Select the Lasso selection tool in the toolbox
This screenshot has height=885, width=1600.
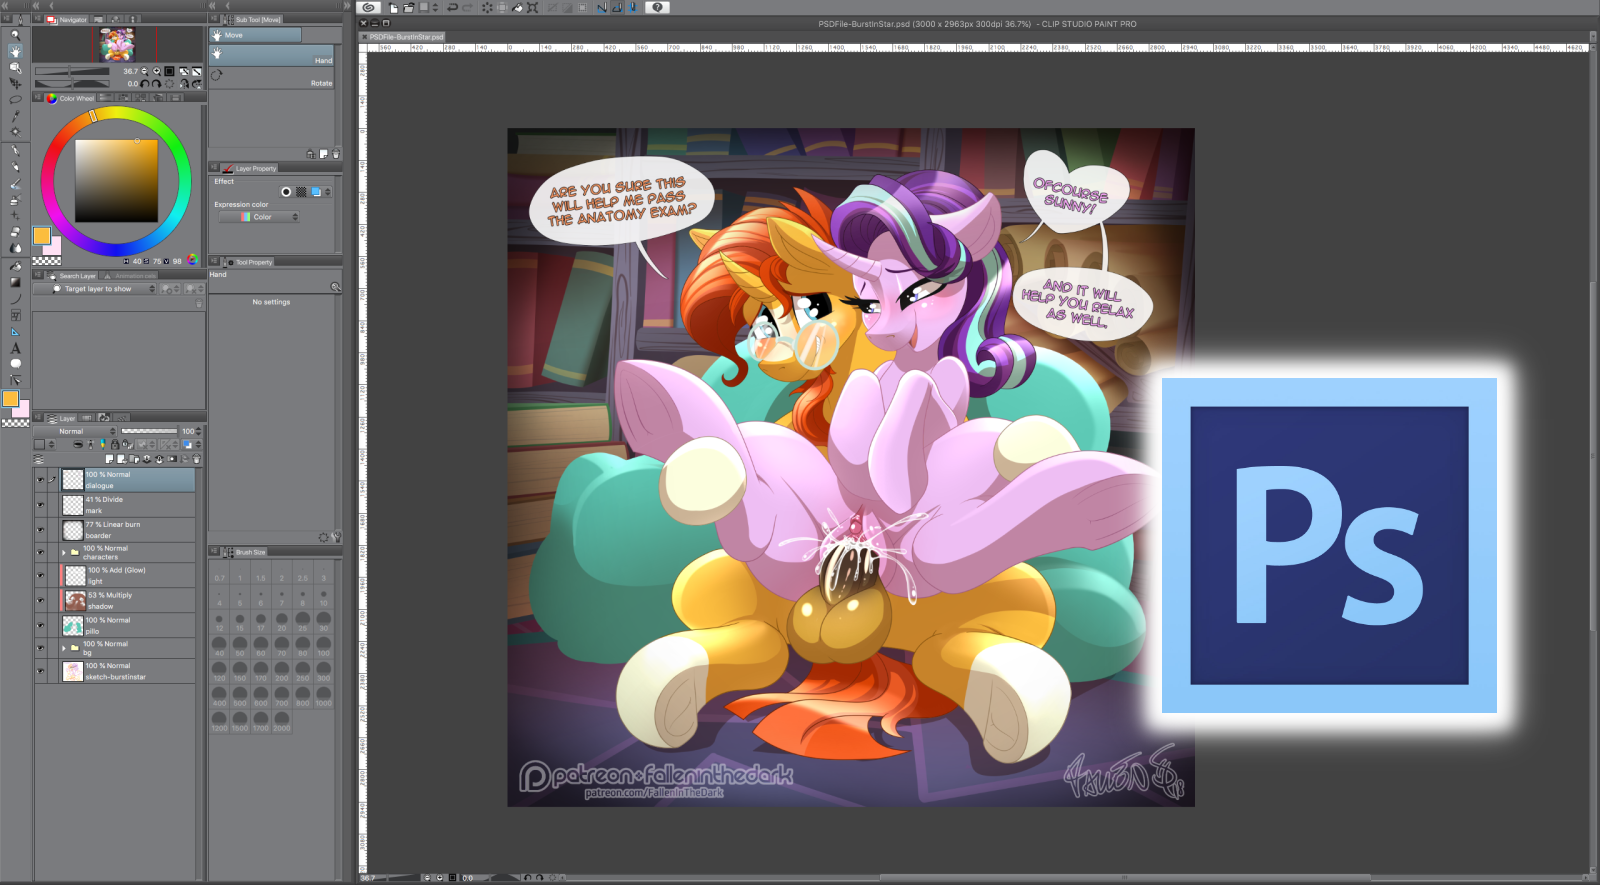pos(15,99)
